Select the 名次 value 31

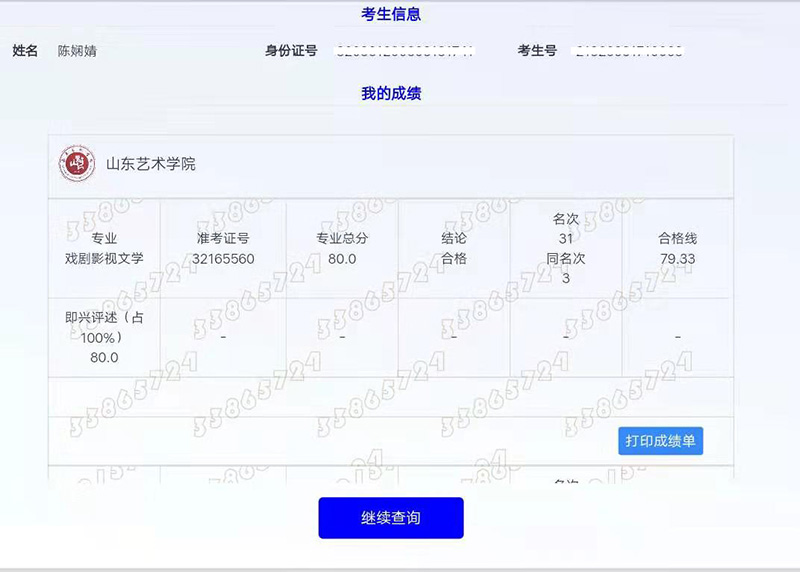coord(565,239)
